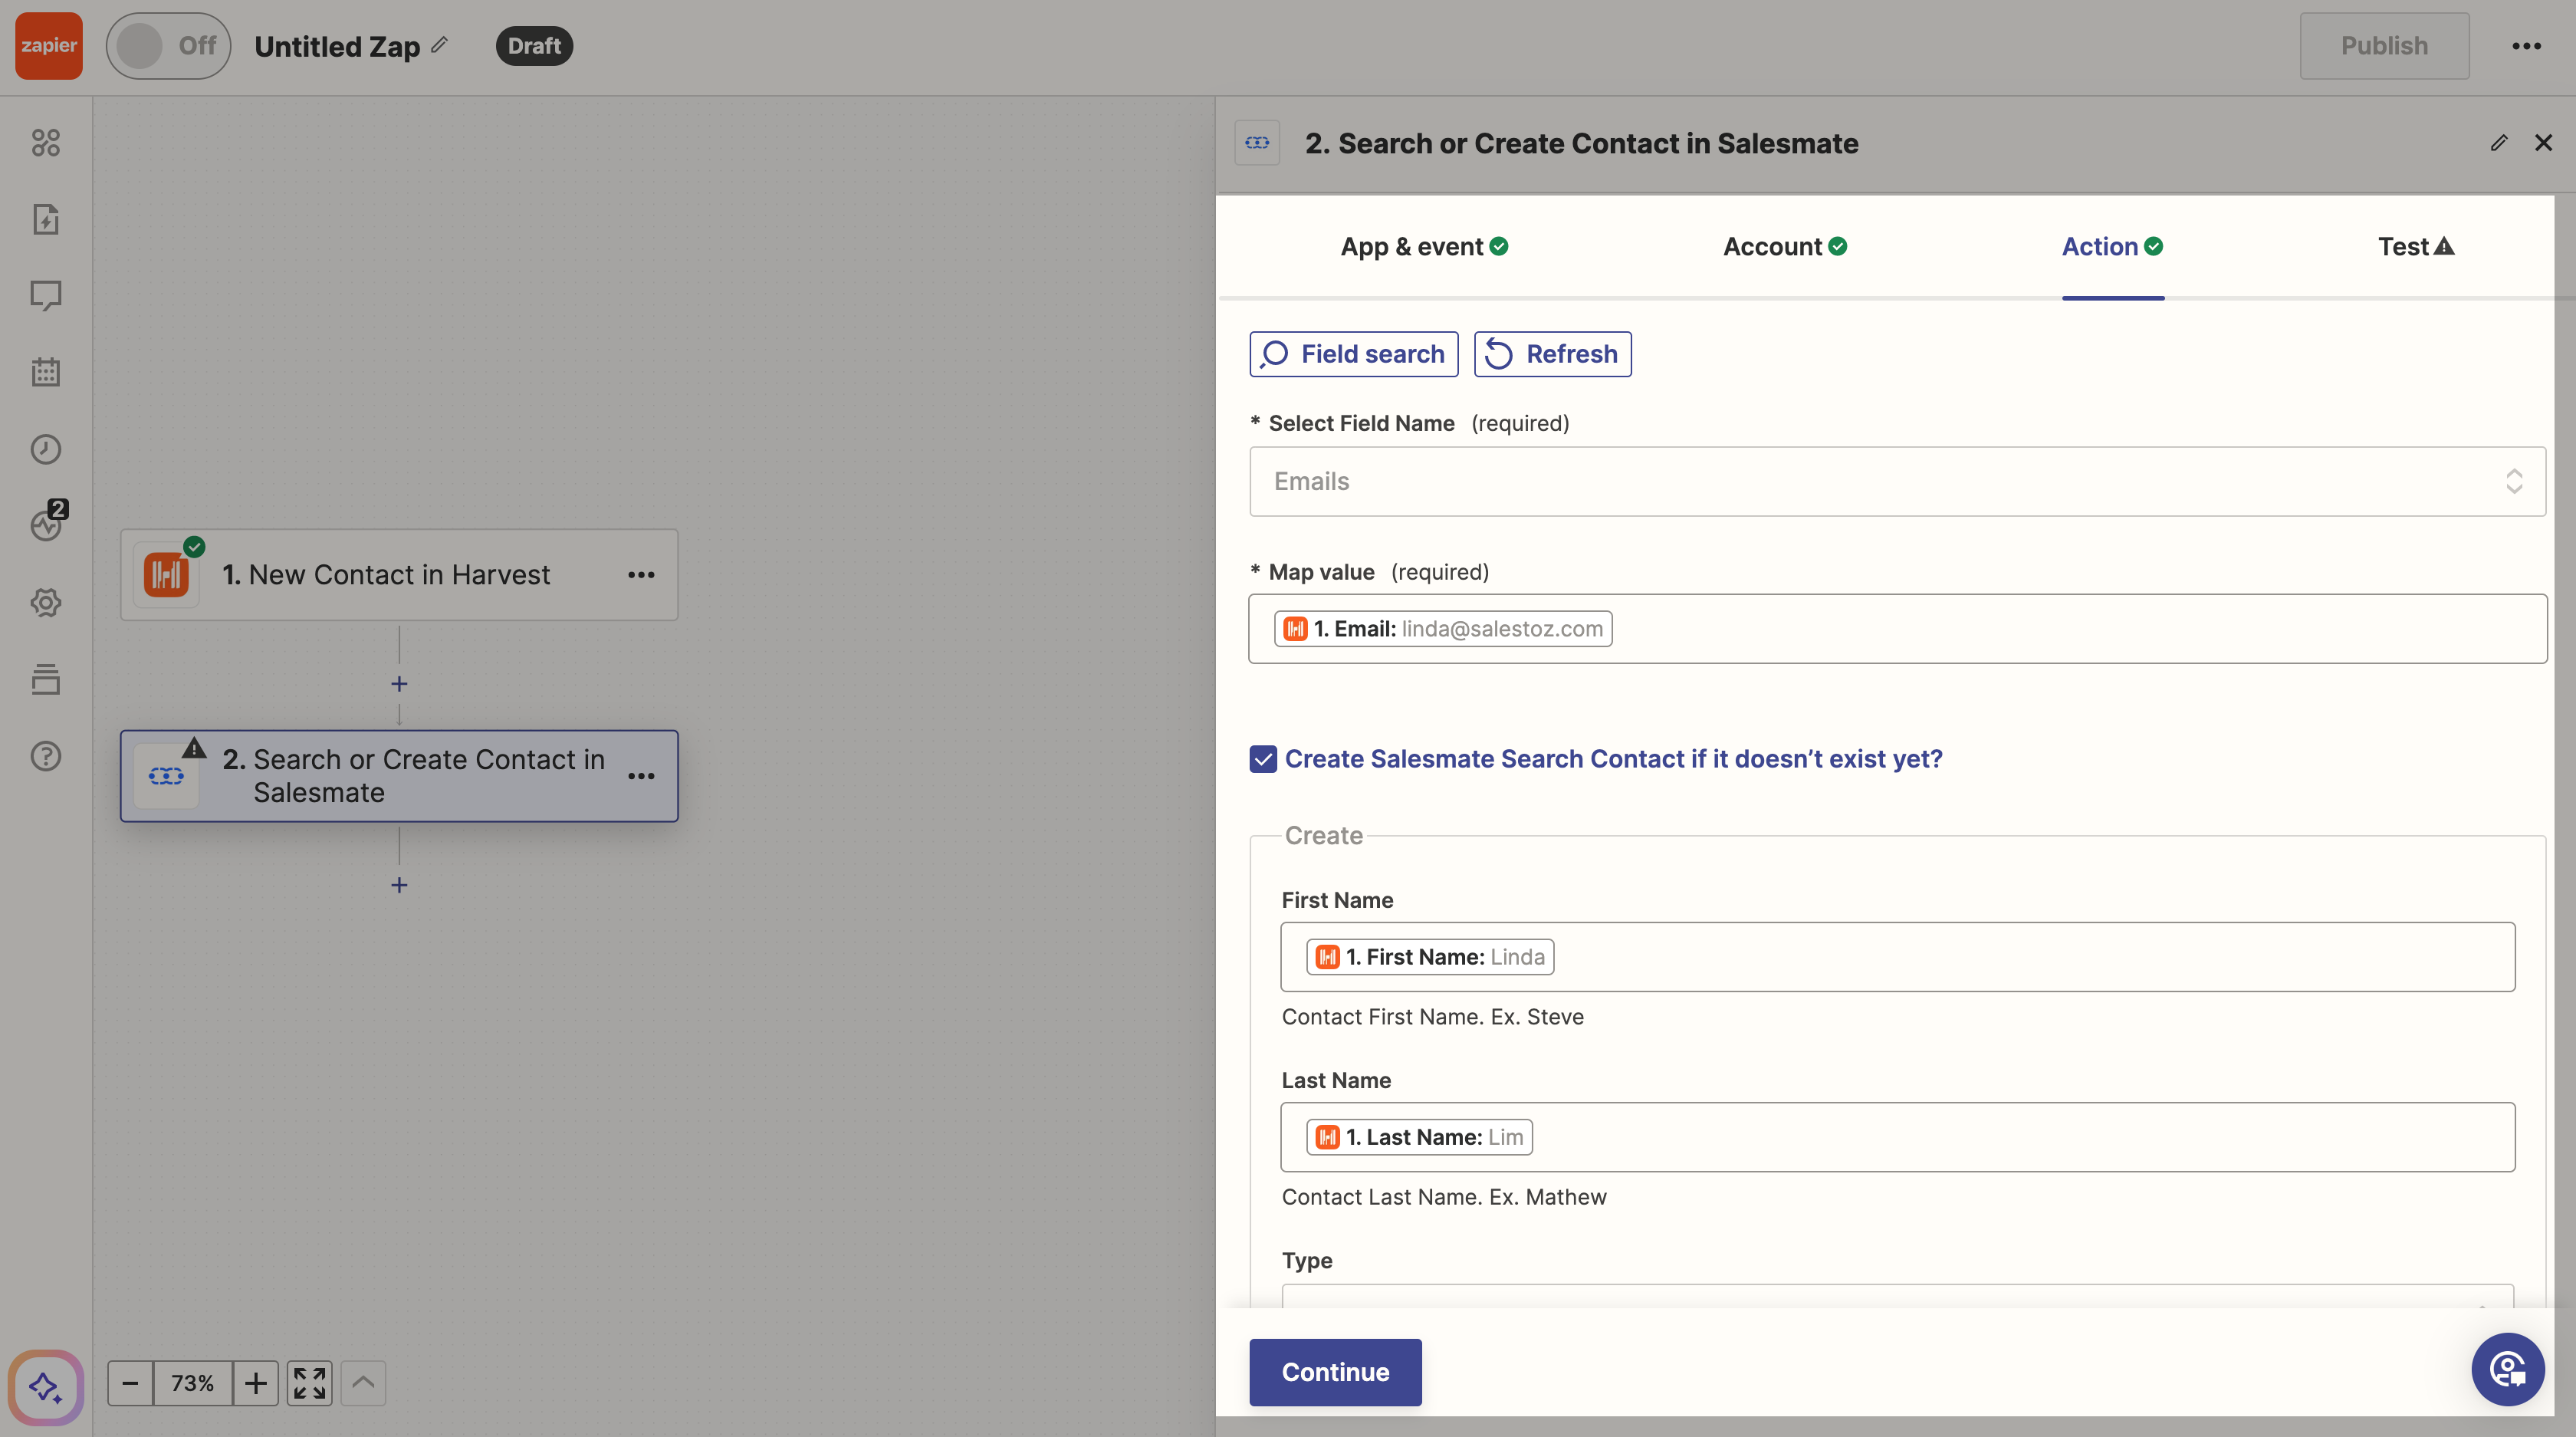Screen dimensions: 2576x1437
Task: Select the New Contact in Harvest step
Action: tap(399, 575)
